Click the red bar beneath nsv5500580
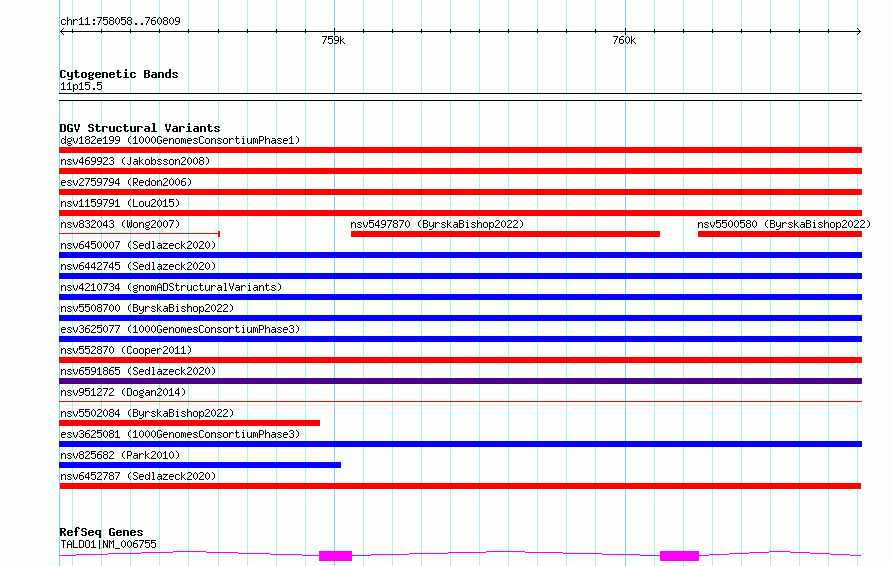 [780, 234]
